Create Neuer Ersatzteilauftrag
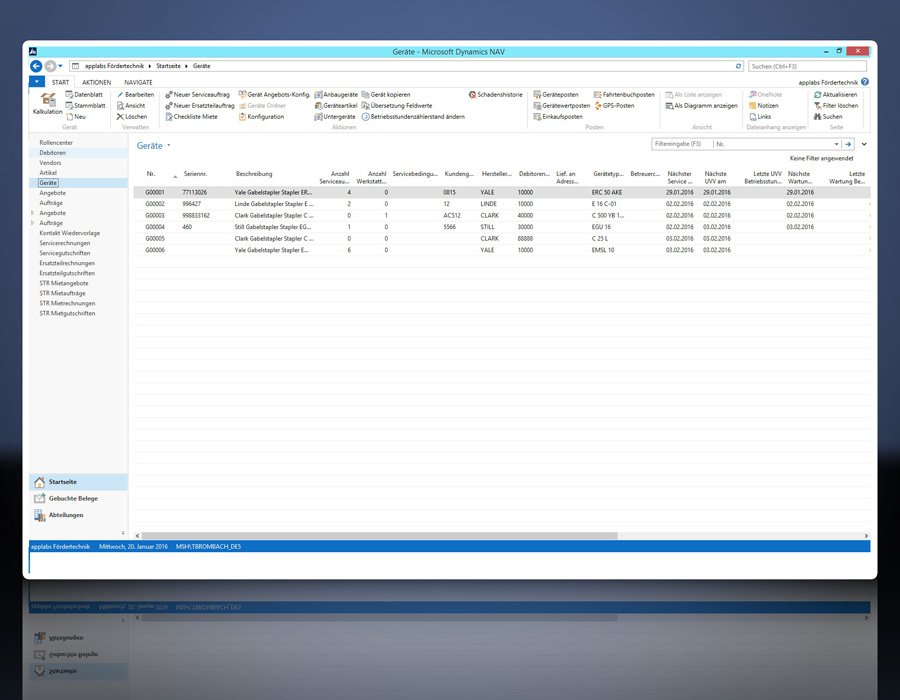 pyautogui.click(x=200, y=106)
